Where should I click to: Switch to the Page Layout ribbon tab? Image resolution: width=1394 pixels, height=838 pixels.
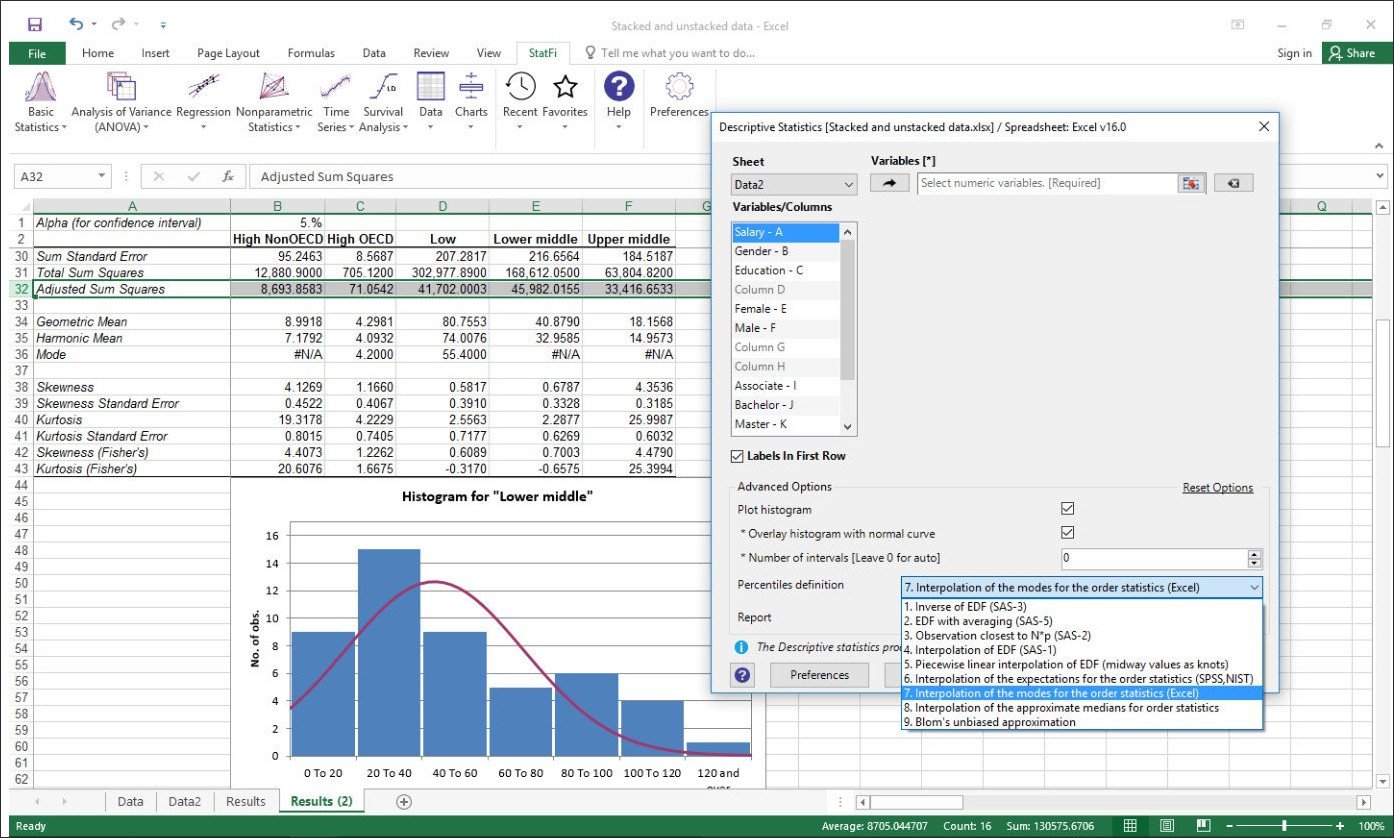point(228,53)
